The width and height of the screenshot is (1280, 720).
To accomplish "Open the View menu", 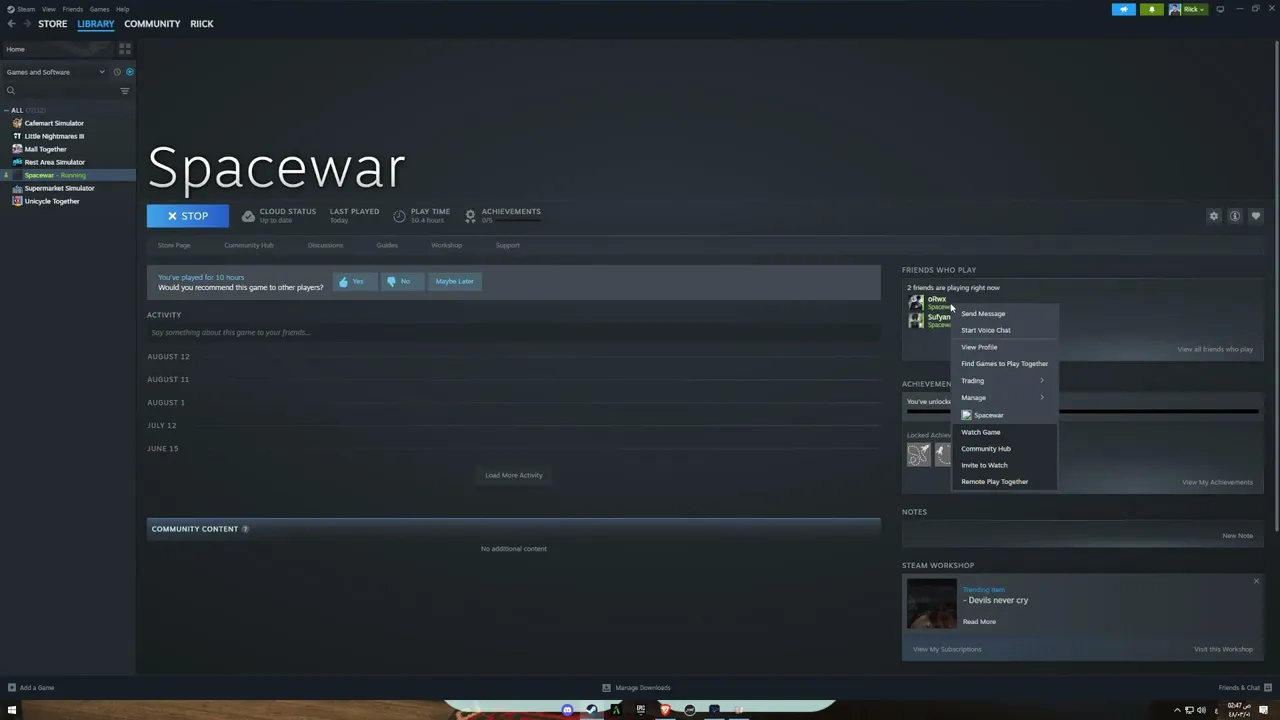I will coord(48,9).
